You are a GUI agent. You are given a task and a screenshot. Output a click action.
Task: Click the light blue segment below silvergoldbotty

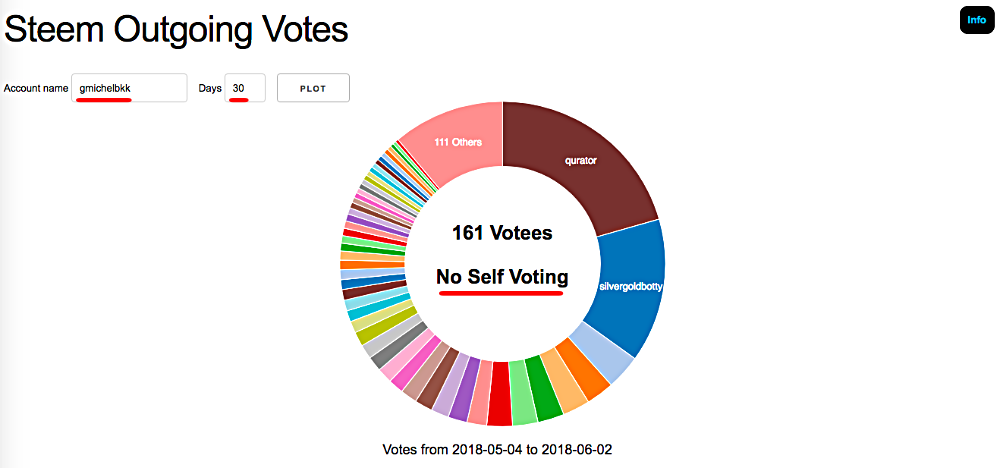pos(602,353)
